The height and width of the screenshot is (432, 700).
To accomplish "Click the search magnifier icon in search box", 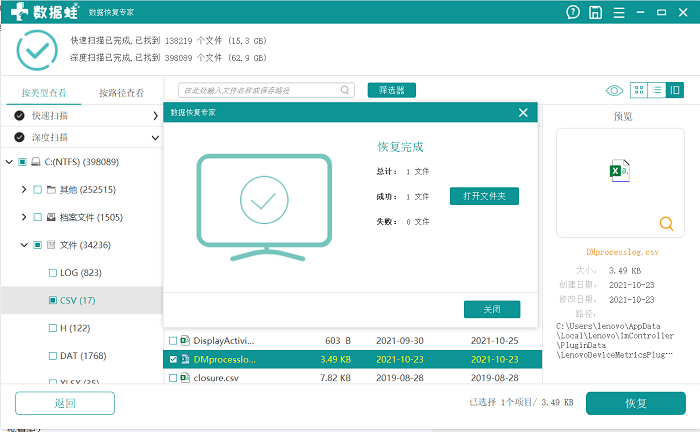I will [x=345, y=90].
